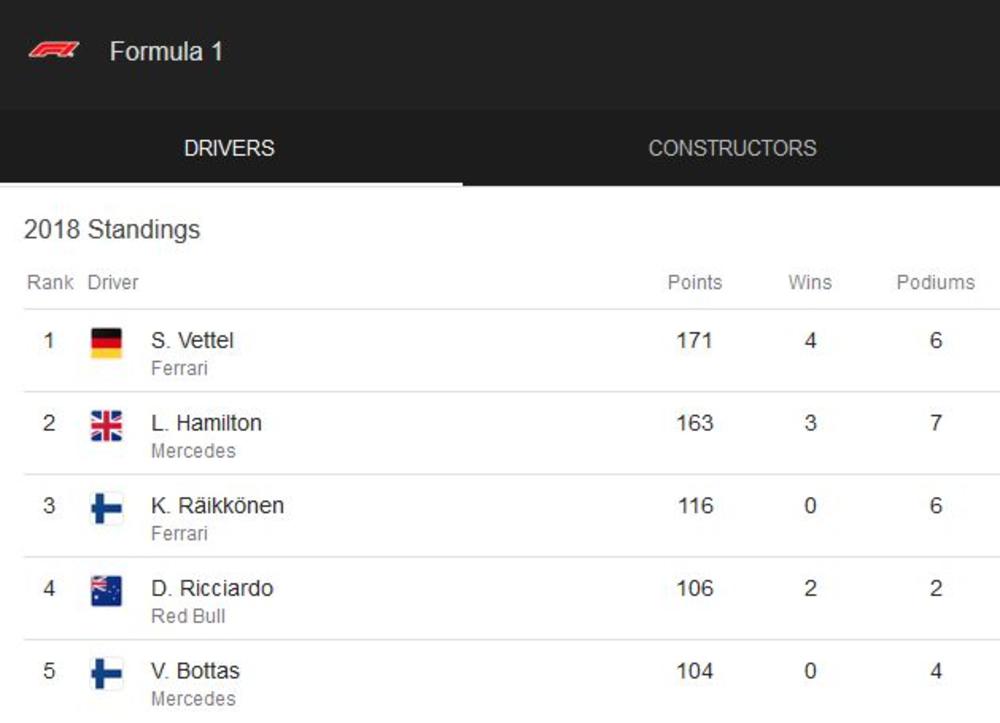Image resolution: width=1000 pixels, height=723 pixels.
Task: Open the Constructors tab
Action: pyautogui.click(x=732, y=148)
